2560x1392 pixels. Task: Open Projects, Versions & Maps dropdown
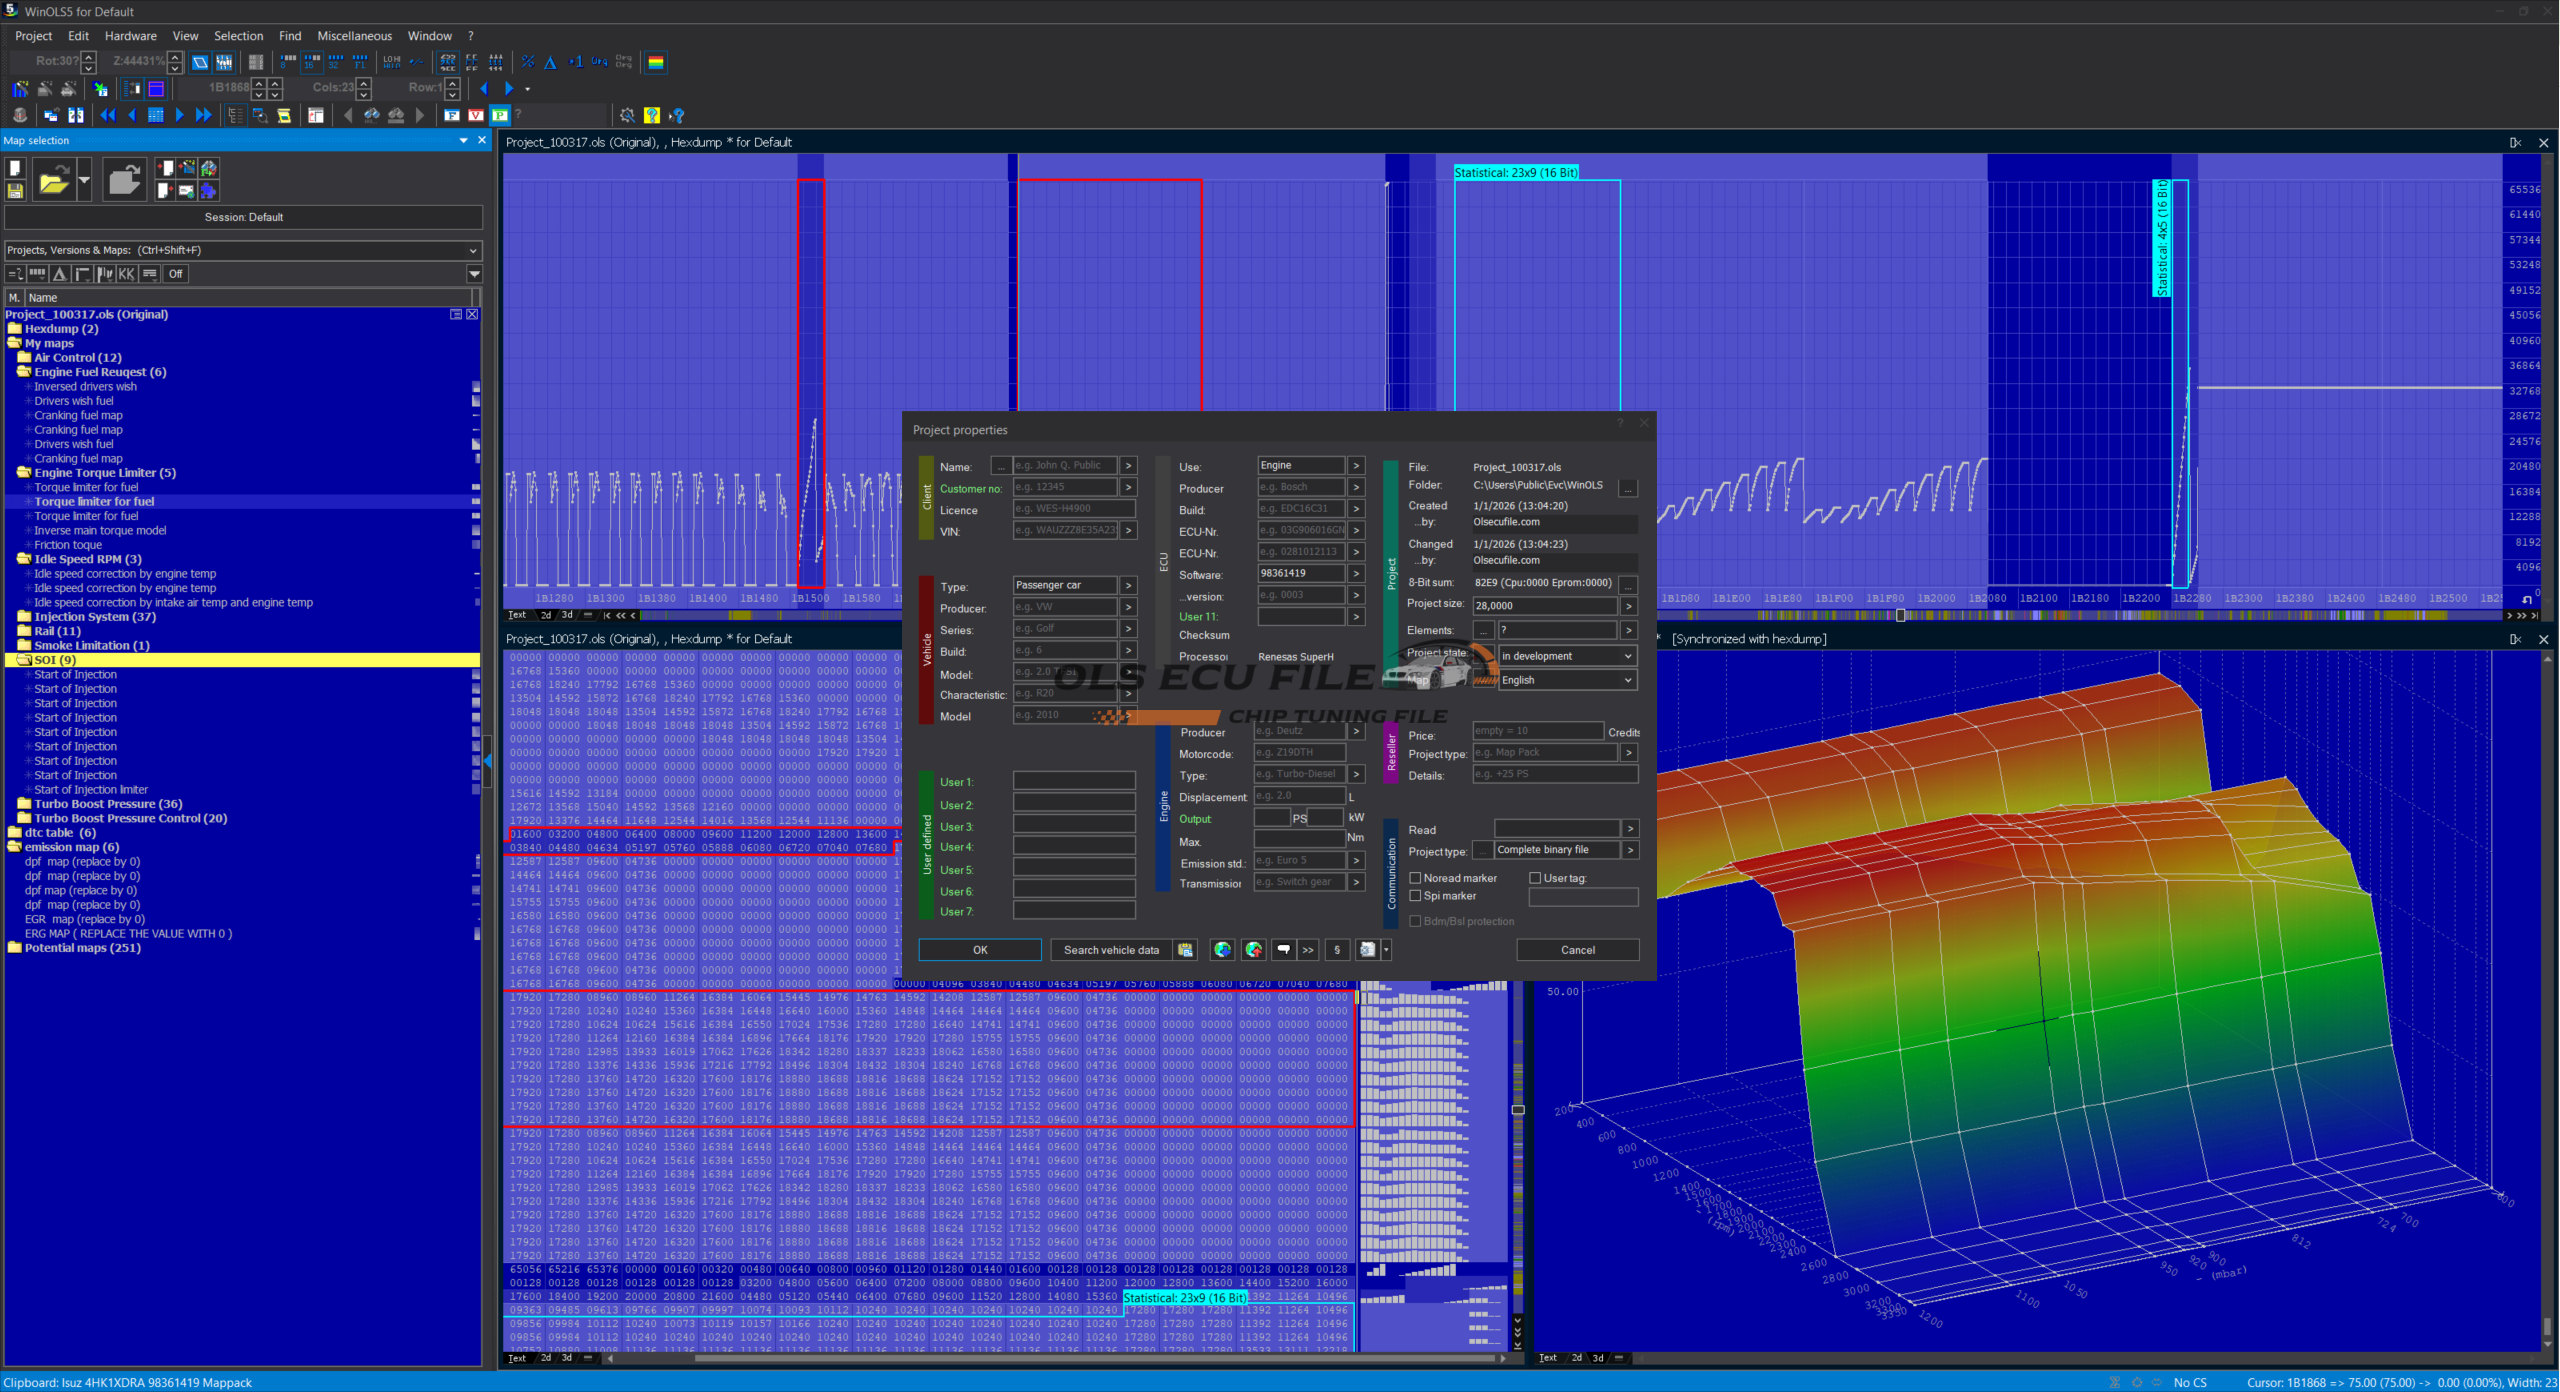[x=473, y=250]
